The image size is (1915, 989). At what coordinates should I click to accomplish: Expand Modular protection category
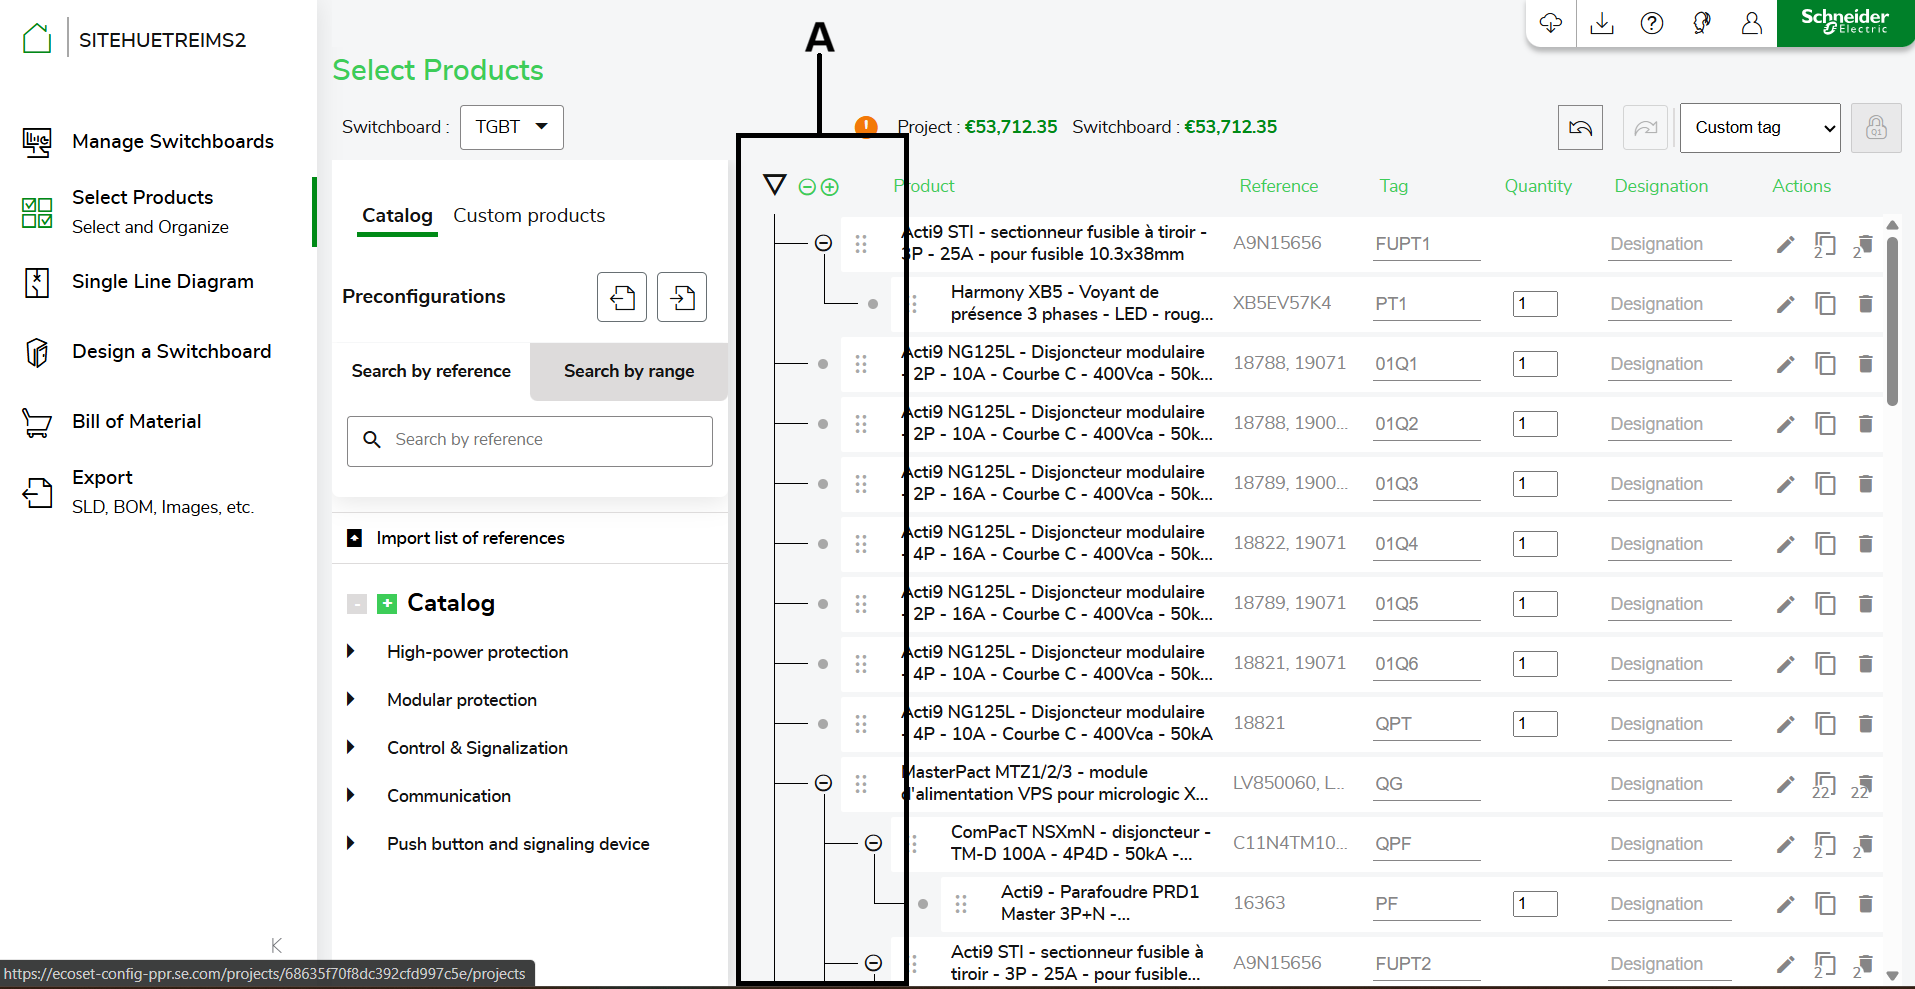click(351, 699)
